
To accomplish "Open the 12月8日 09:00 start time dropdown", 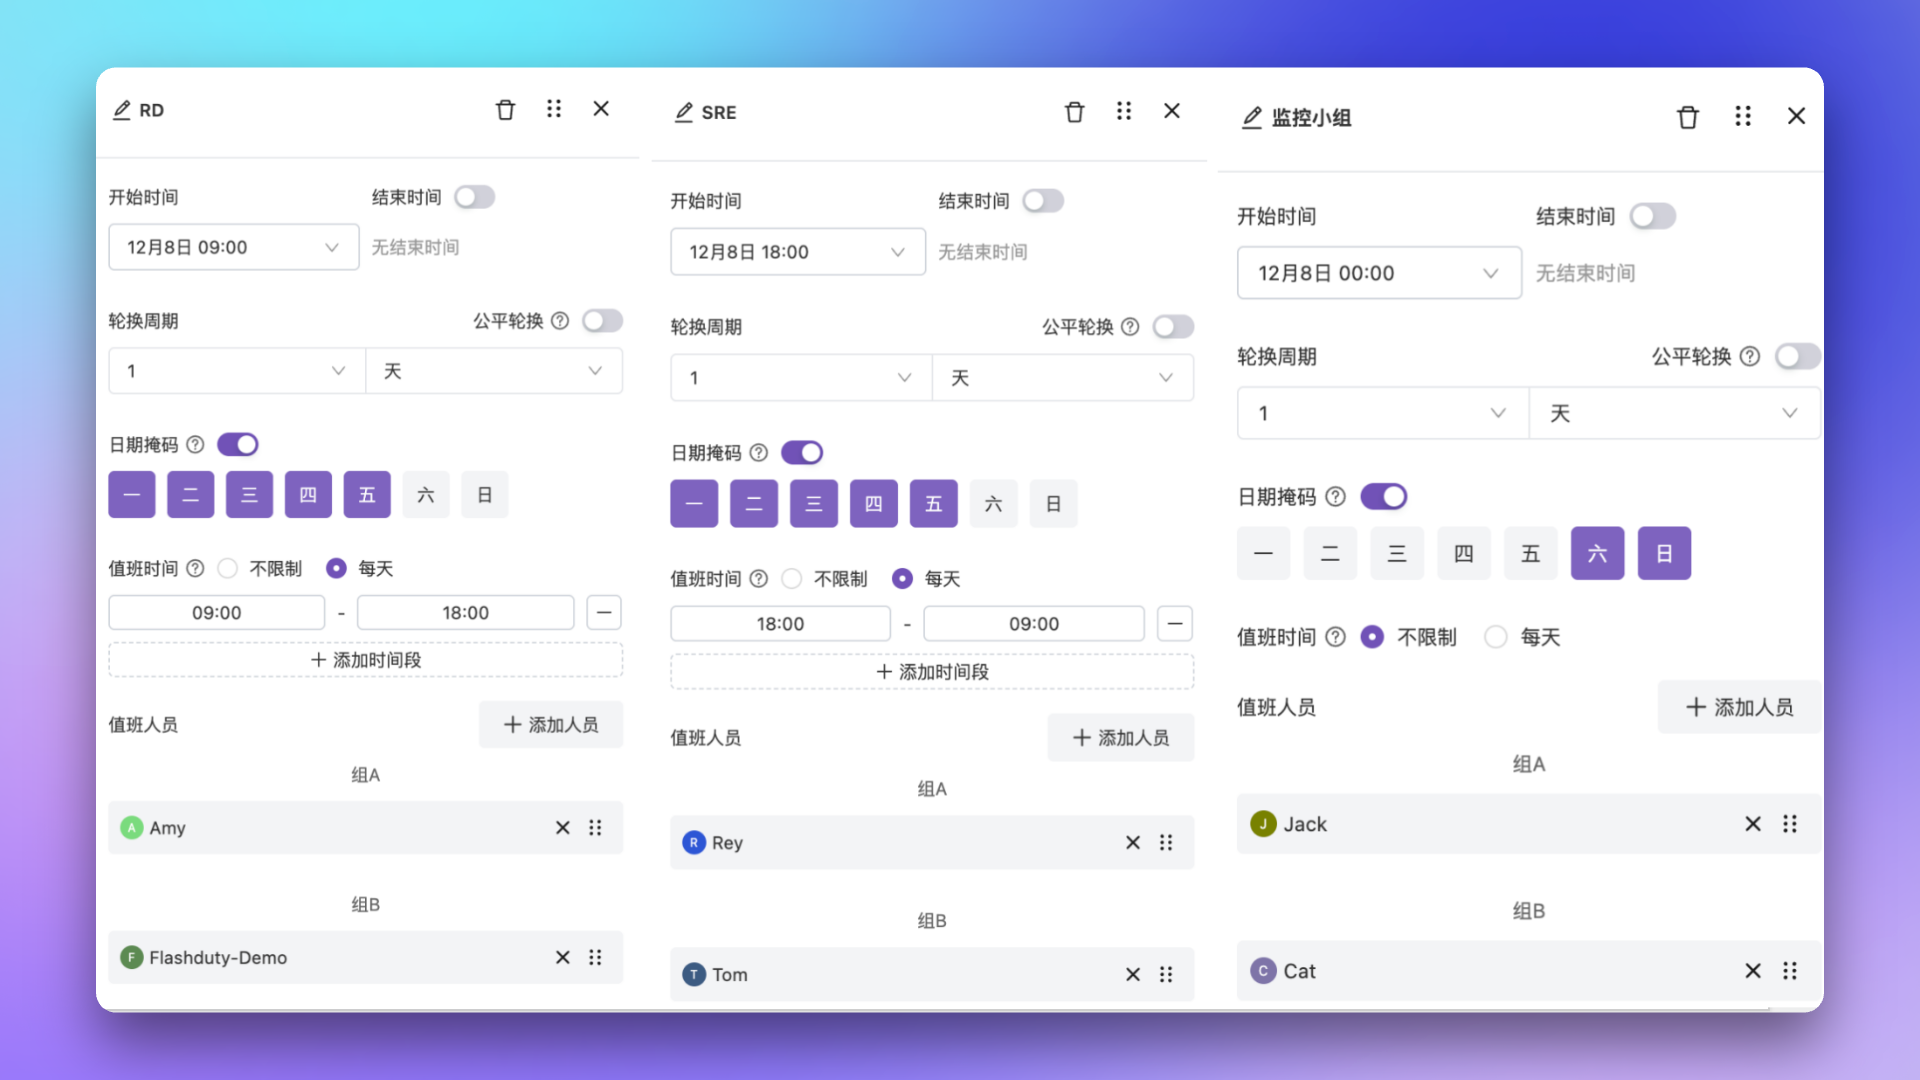I will [x=233, y=247].
